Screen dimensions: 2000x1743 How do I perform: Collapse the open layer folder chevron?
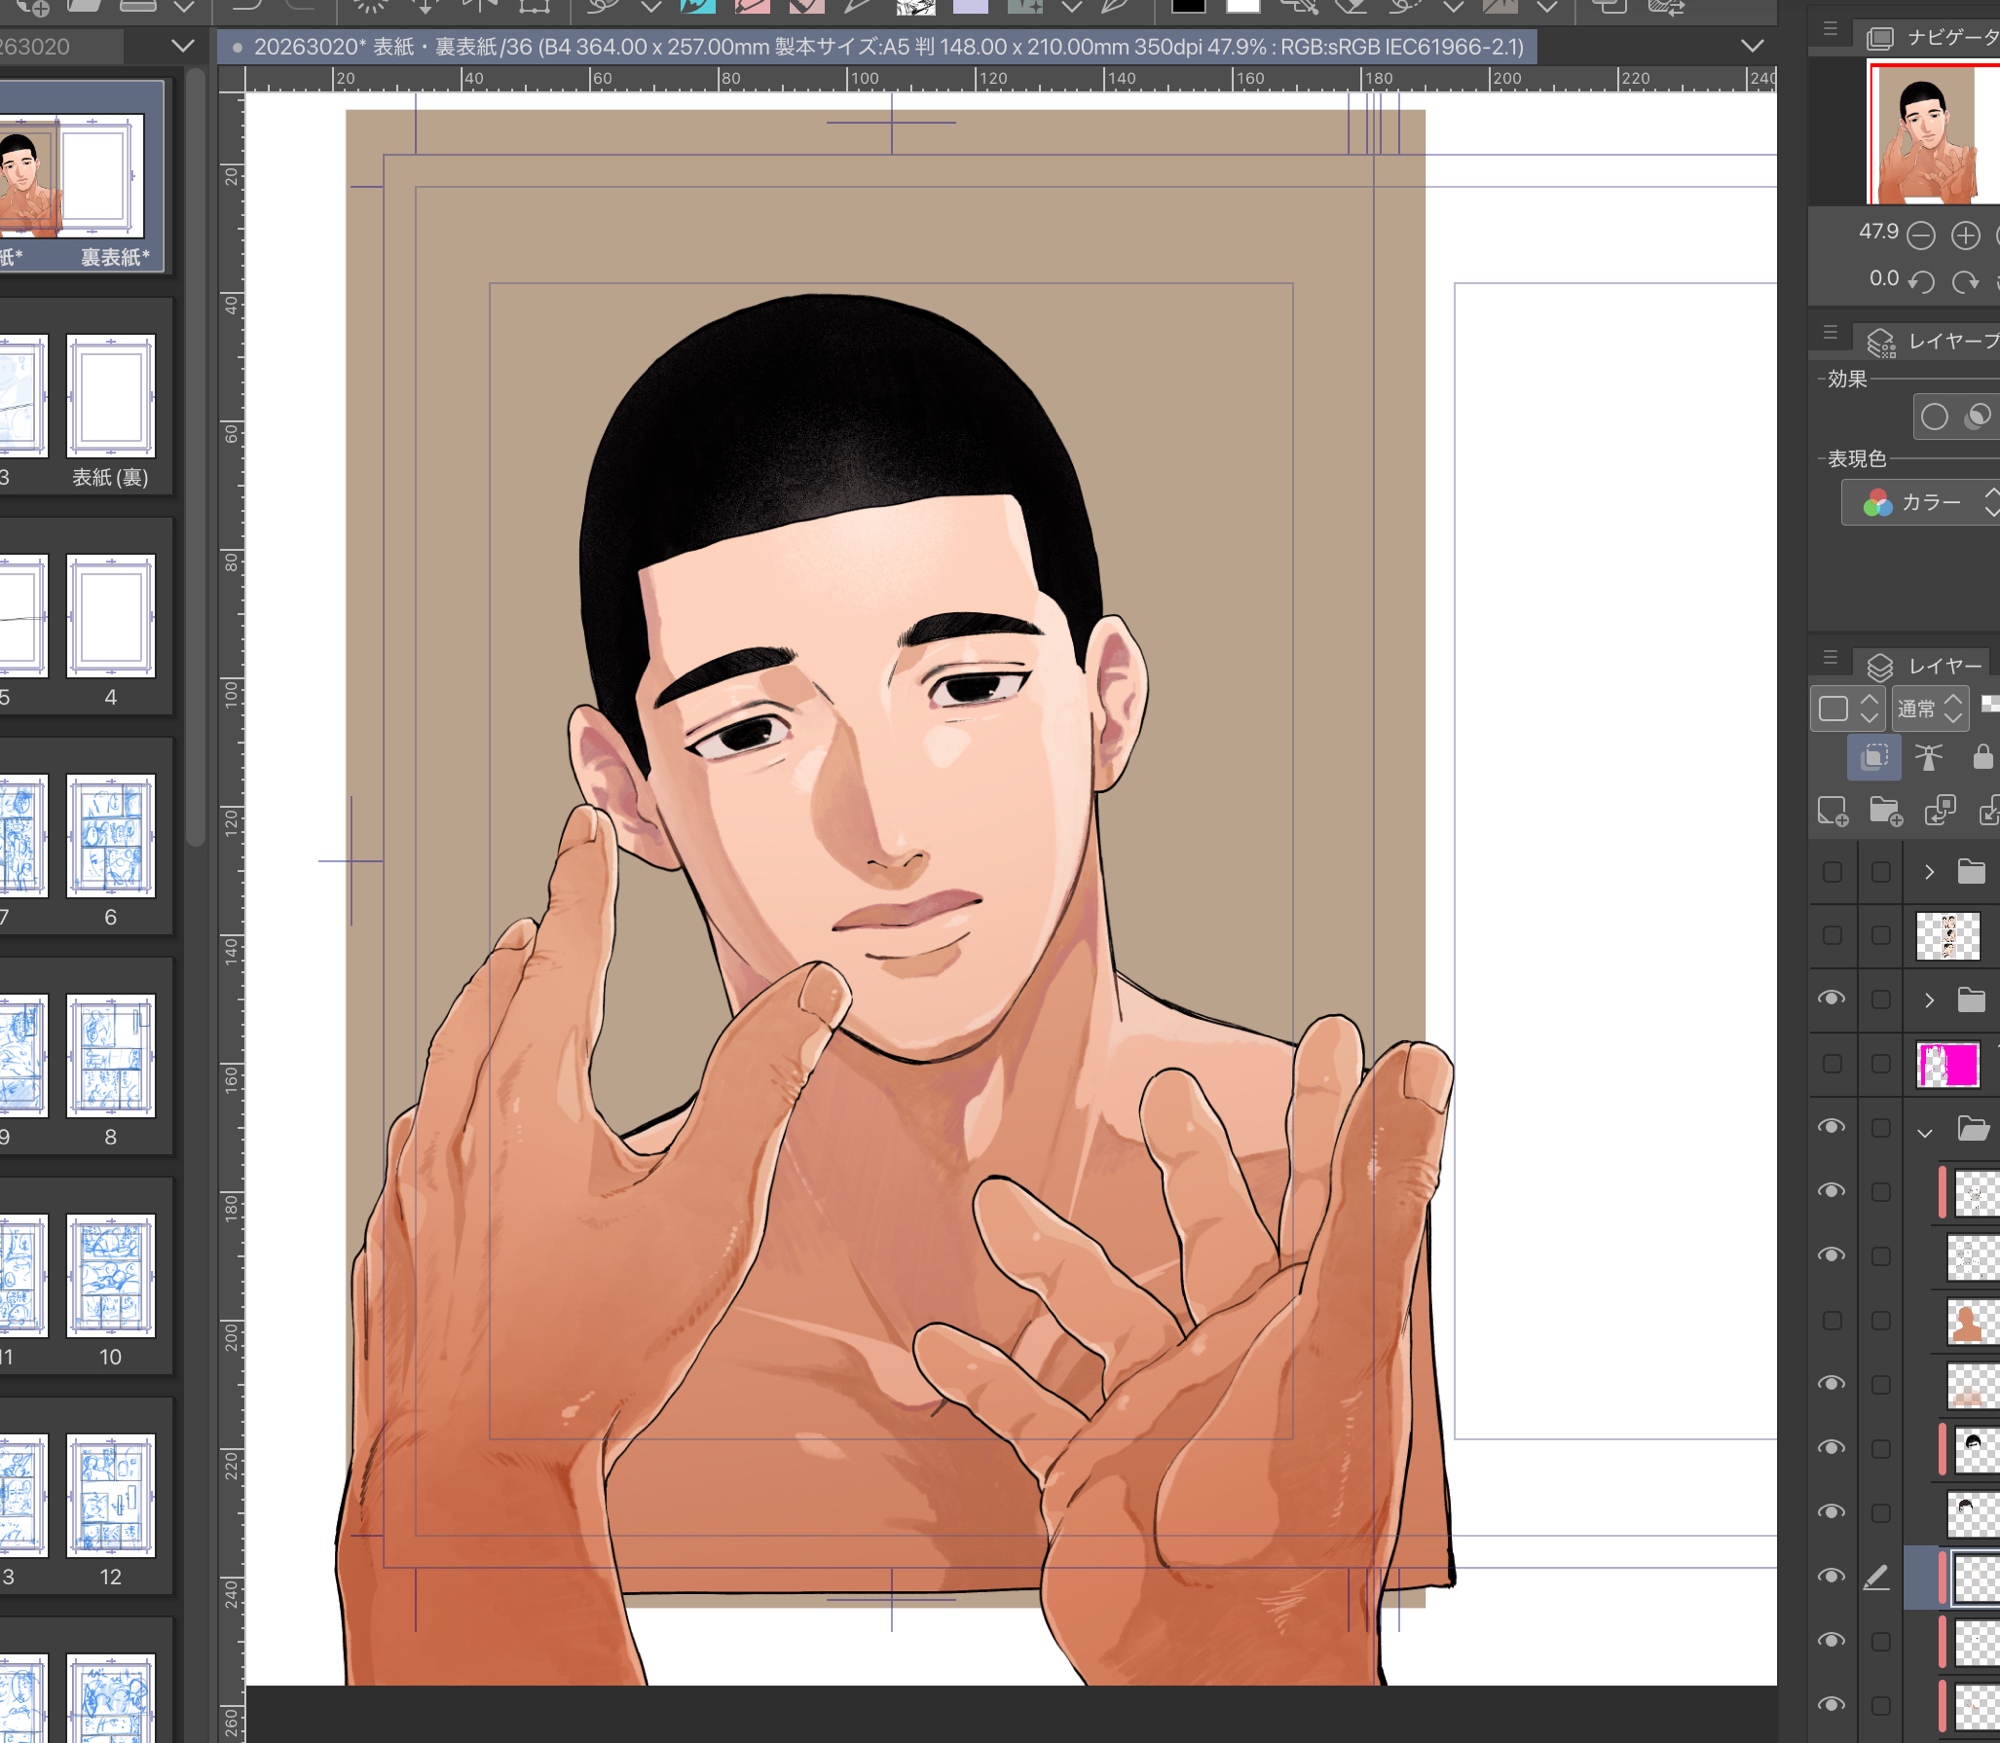(x=1925, y=1132)
